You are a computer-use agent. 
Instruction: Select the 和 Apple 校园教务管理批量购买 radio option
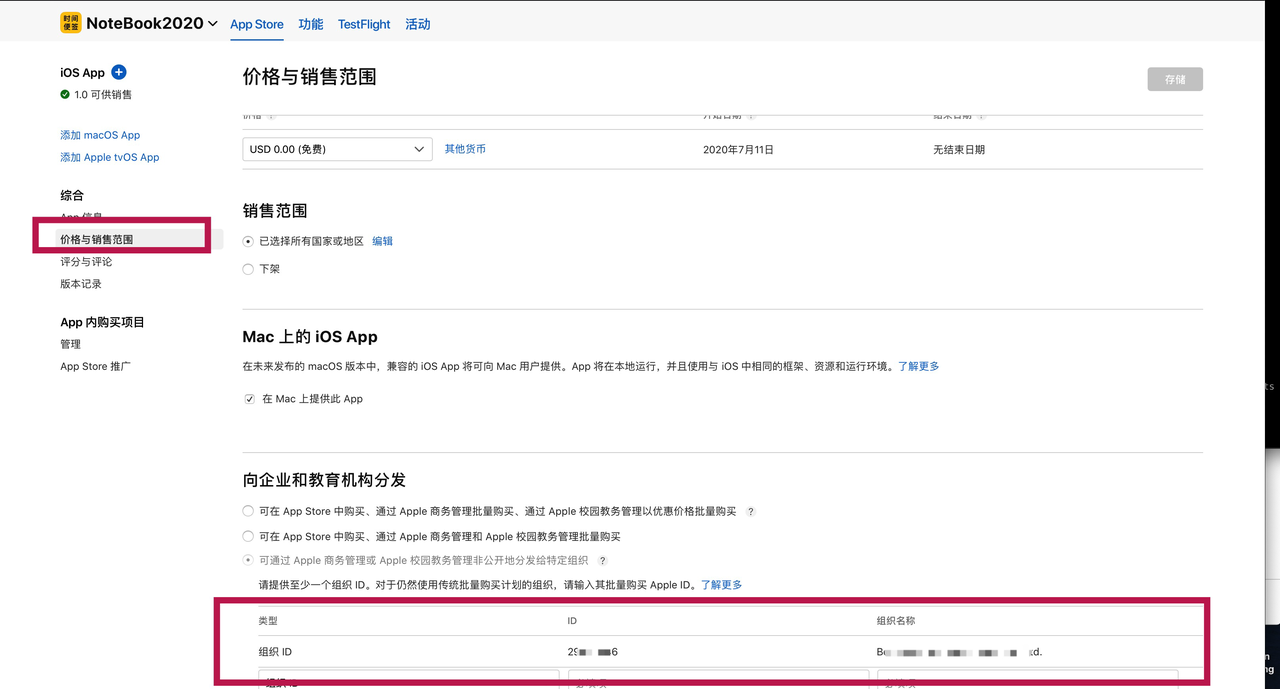(x=248, y=536)
